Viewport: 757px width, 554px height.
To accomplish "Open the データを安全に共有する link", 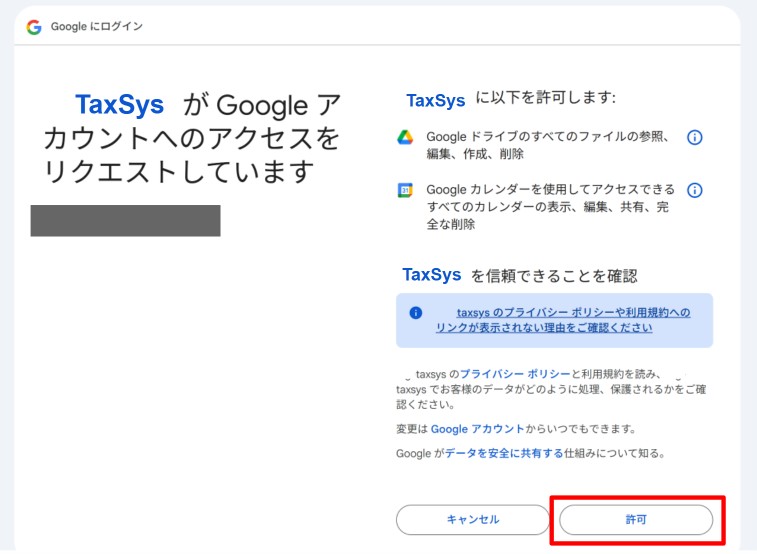I will tap(504, 454).
